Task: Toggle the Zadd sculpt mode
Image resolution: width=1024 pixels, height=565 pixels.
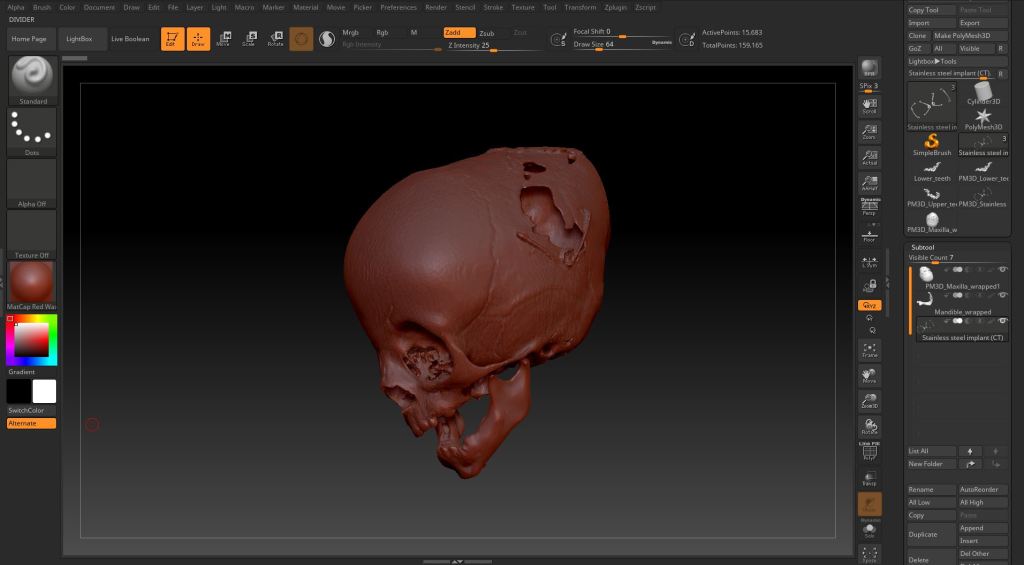Action: 459,32
